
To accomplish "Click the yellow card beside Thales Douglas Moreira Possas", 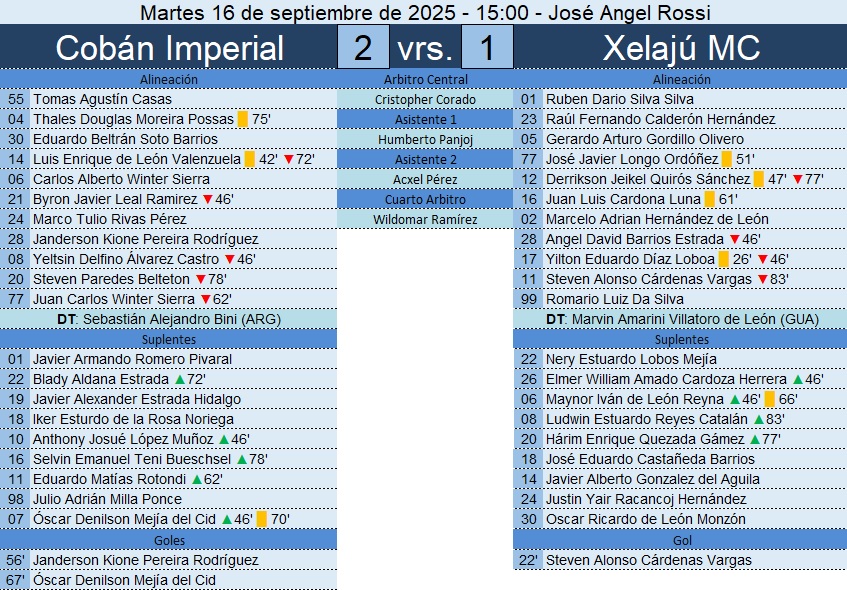I will point(243,119).
